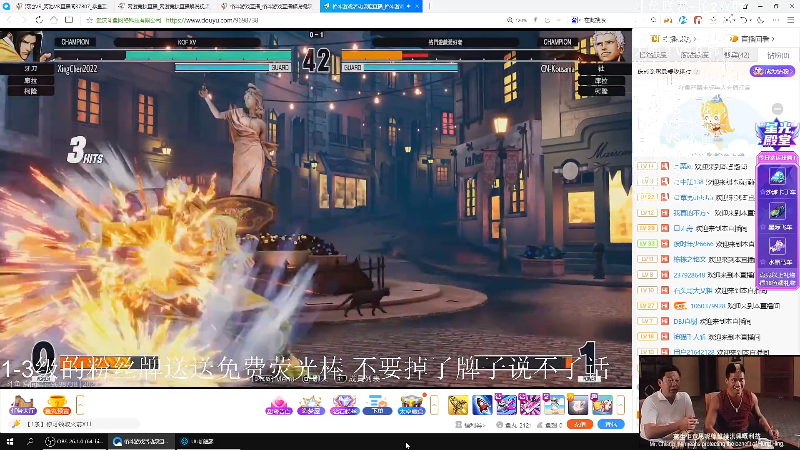
Task: Collapse the star palace widget minus button
Action: click(x=777, y=109)
